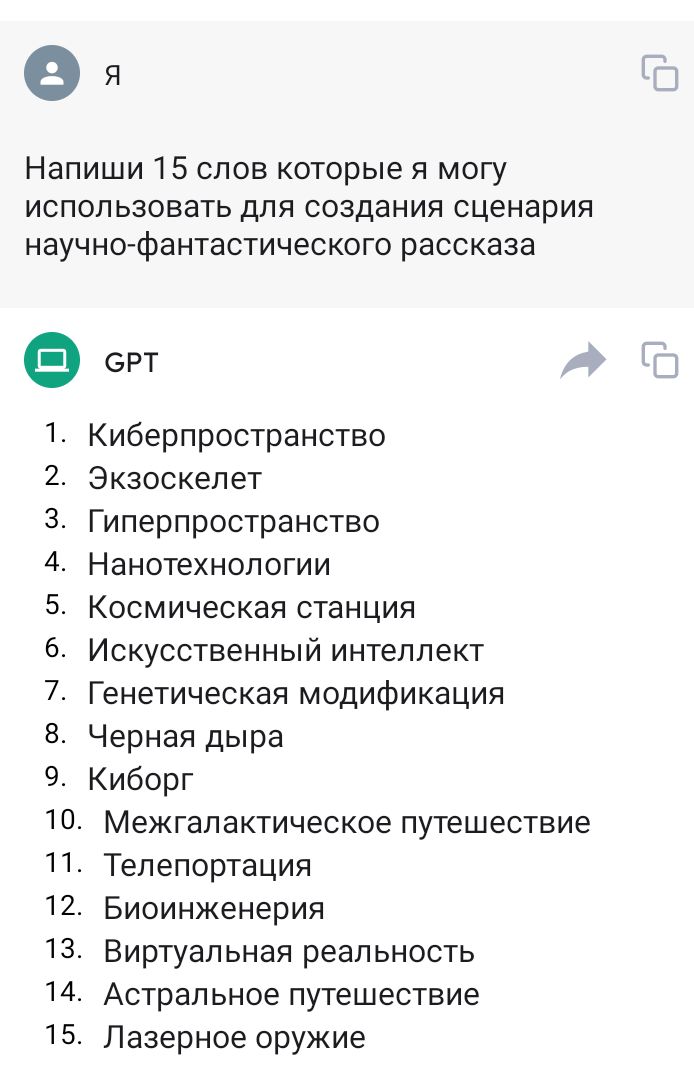Click the "GPT" sender name
Image resolution: width=694 pixels, height=1070 pixels.
point(131,361)
